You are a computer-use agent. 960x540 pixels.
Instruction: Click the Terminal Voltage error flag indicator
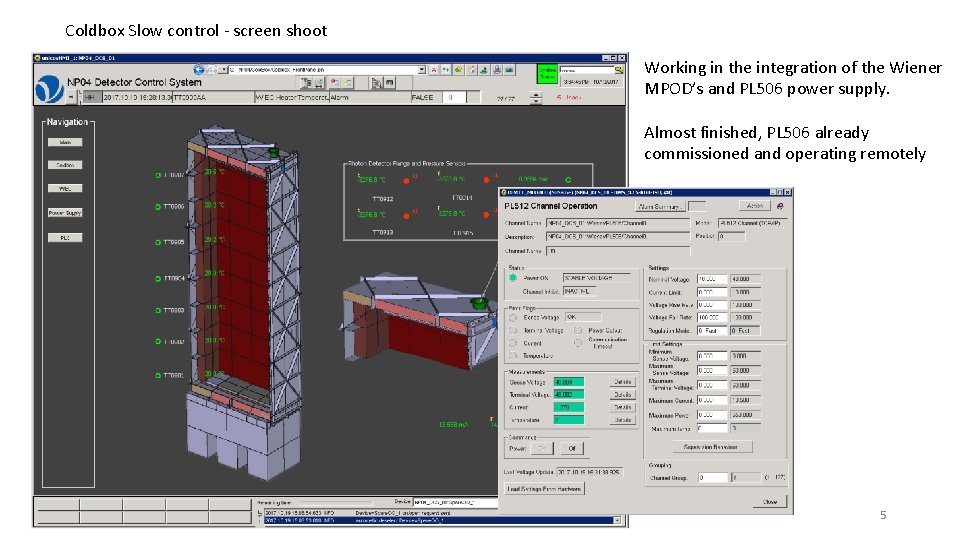(x=513, y=331)
